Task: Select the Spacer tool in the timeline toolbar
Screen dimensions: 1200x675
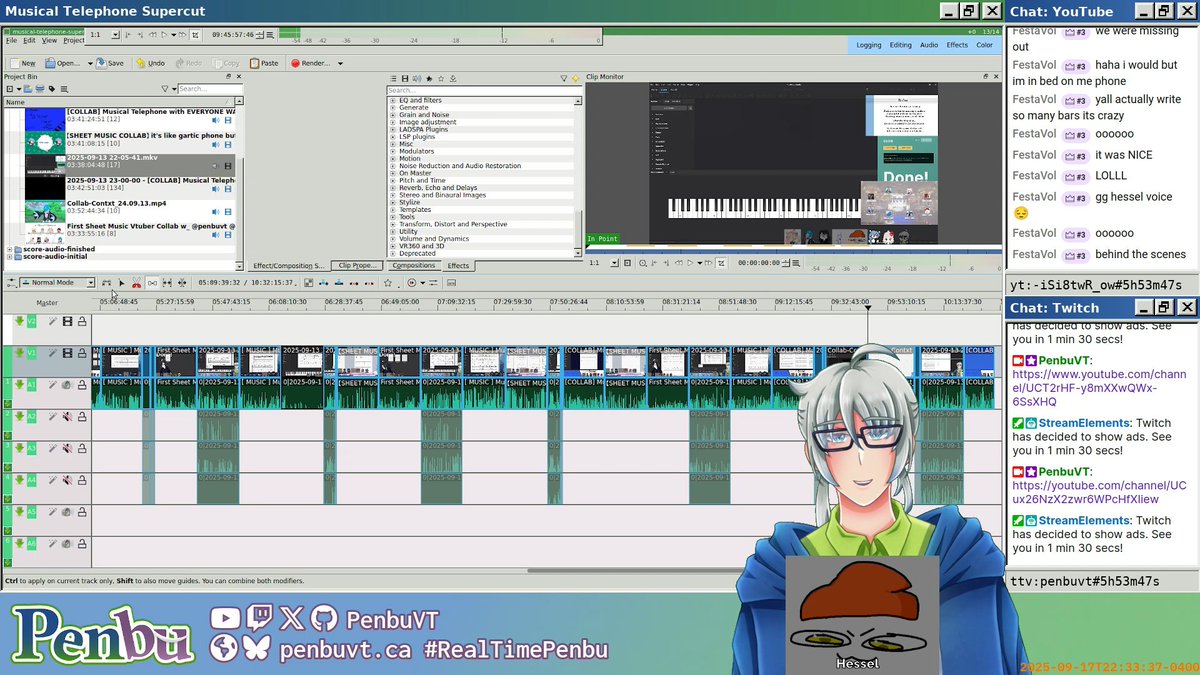Action: [x=153, y=283]
